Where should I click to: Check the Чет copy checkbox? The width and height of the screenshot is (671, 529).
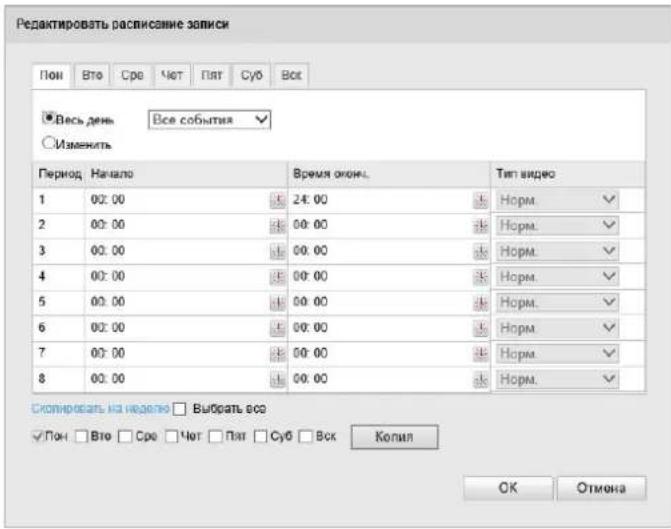172,437
